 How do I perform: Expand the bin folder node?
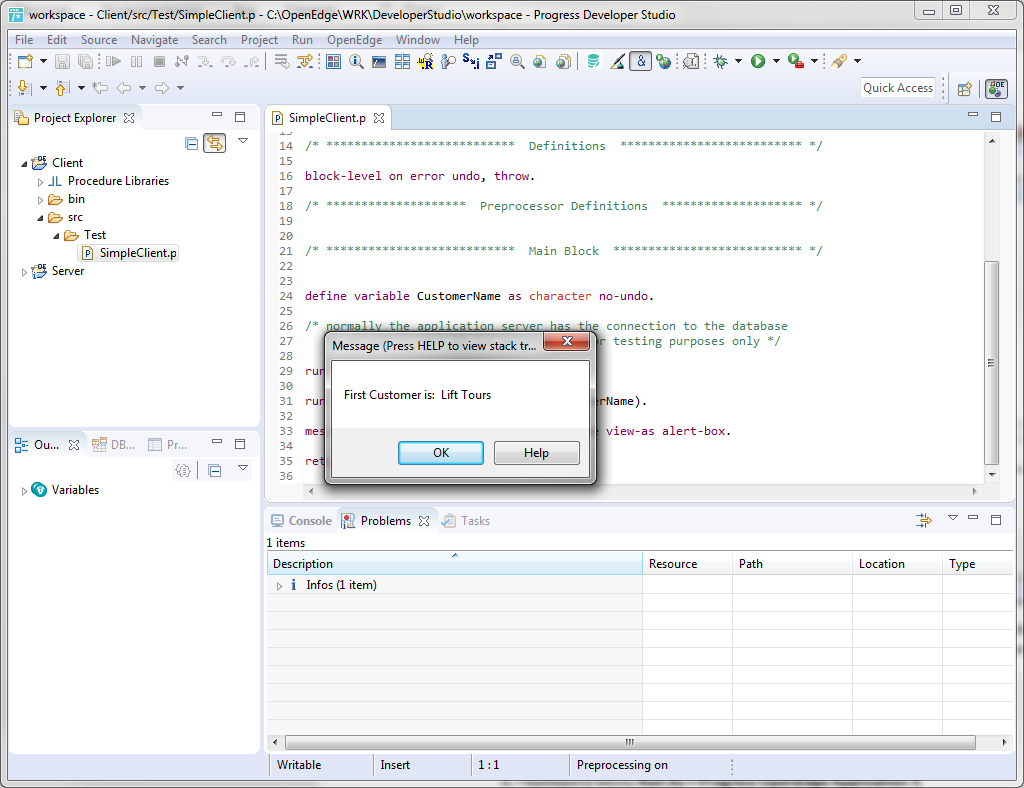pos(40,200)
